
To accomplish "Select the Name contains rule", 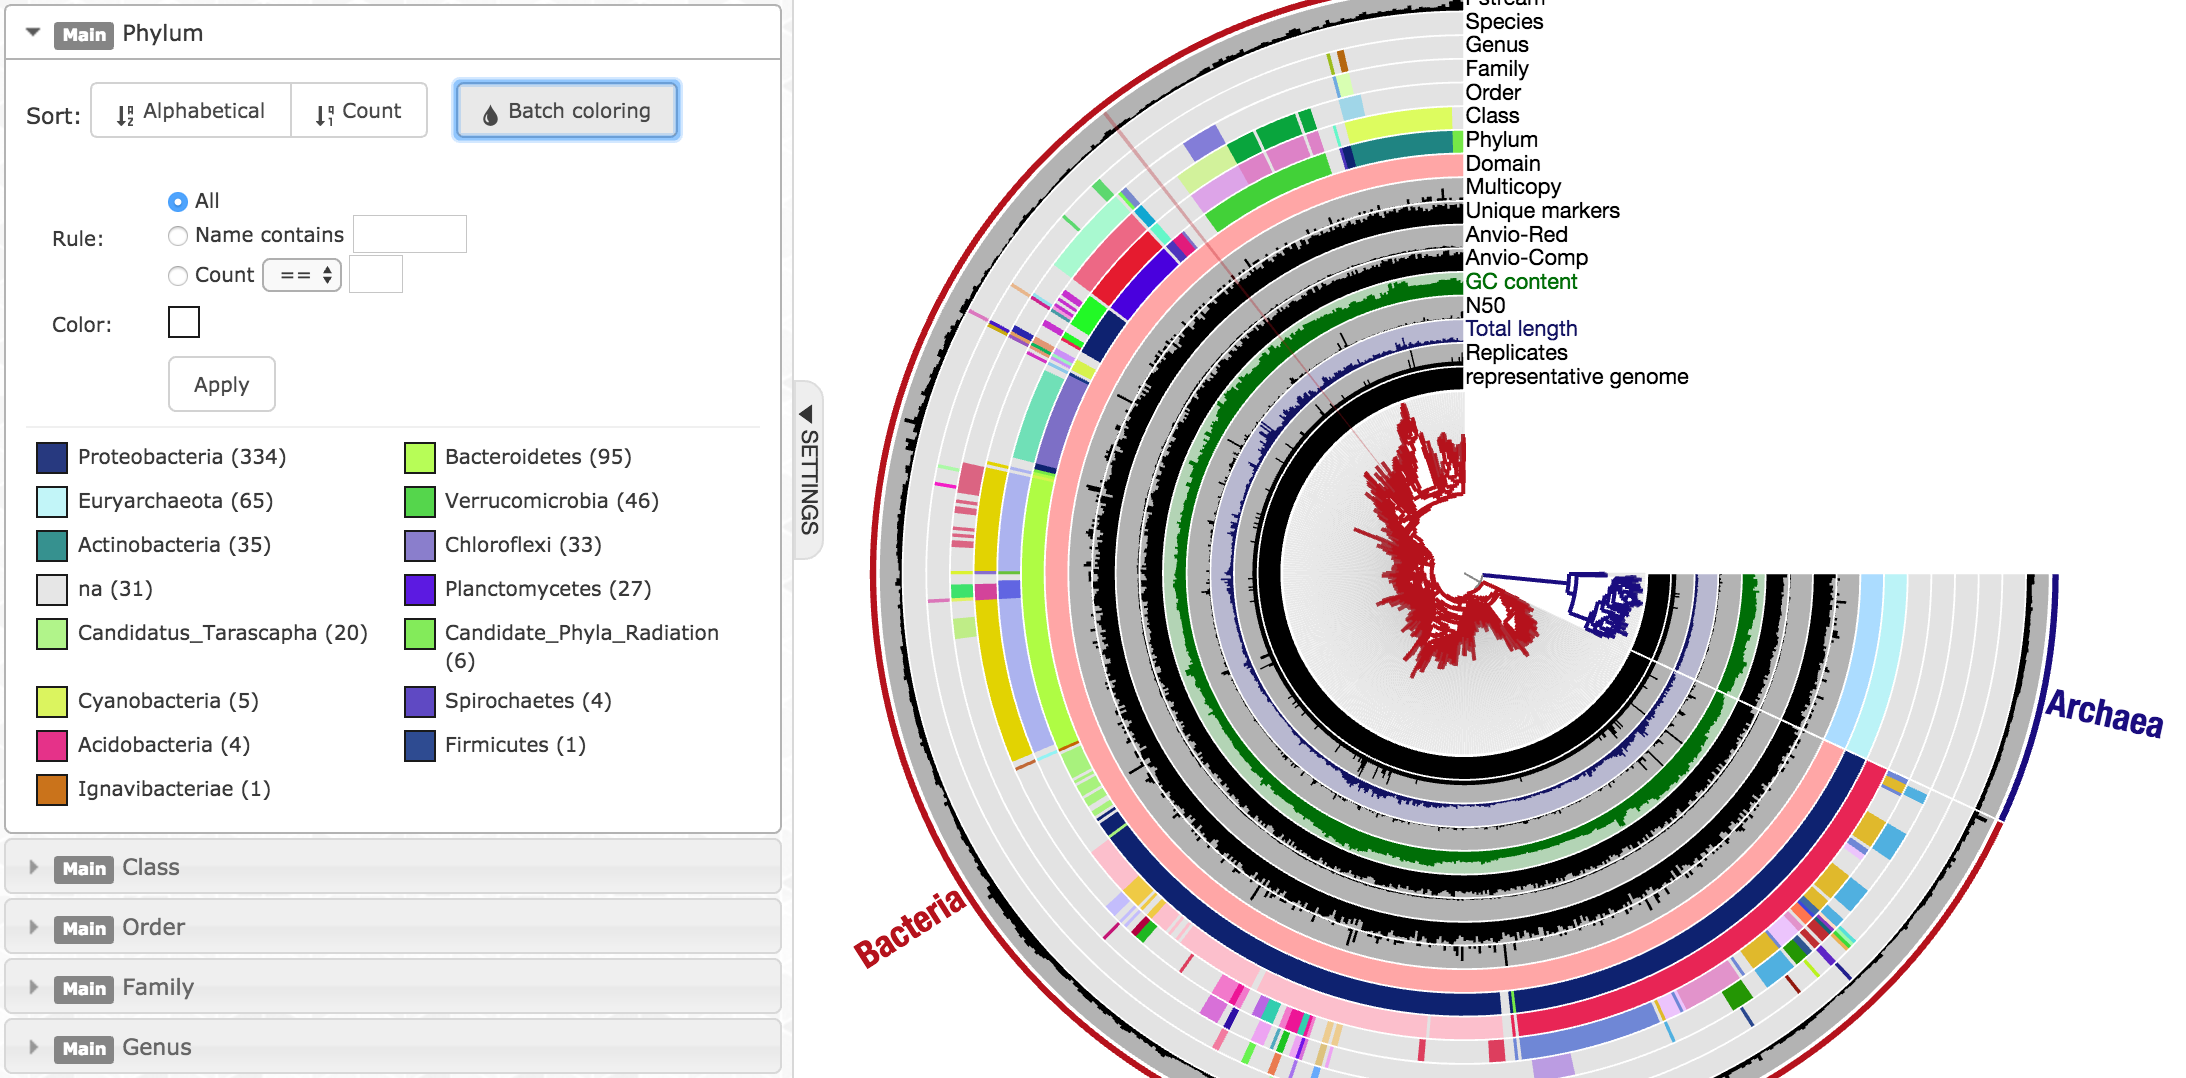I will pyautogui.click(x=178, y=236).
